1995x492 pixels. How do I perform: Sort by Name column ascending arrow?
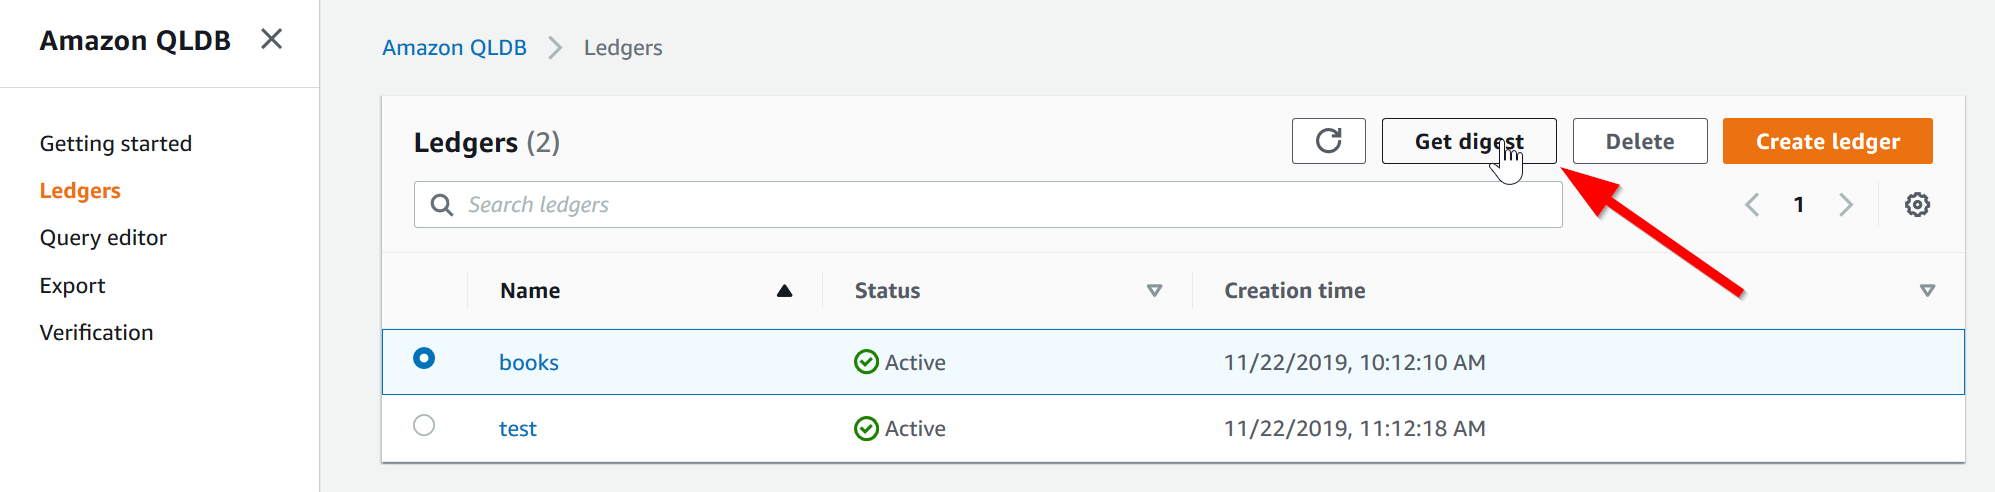click(x=784, y=291)
